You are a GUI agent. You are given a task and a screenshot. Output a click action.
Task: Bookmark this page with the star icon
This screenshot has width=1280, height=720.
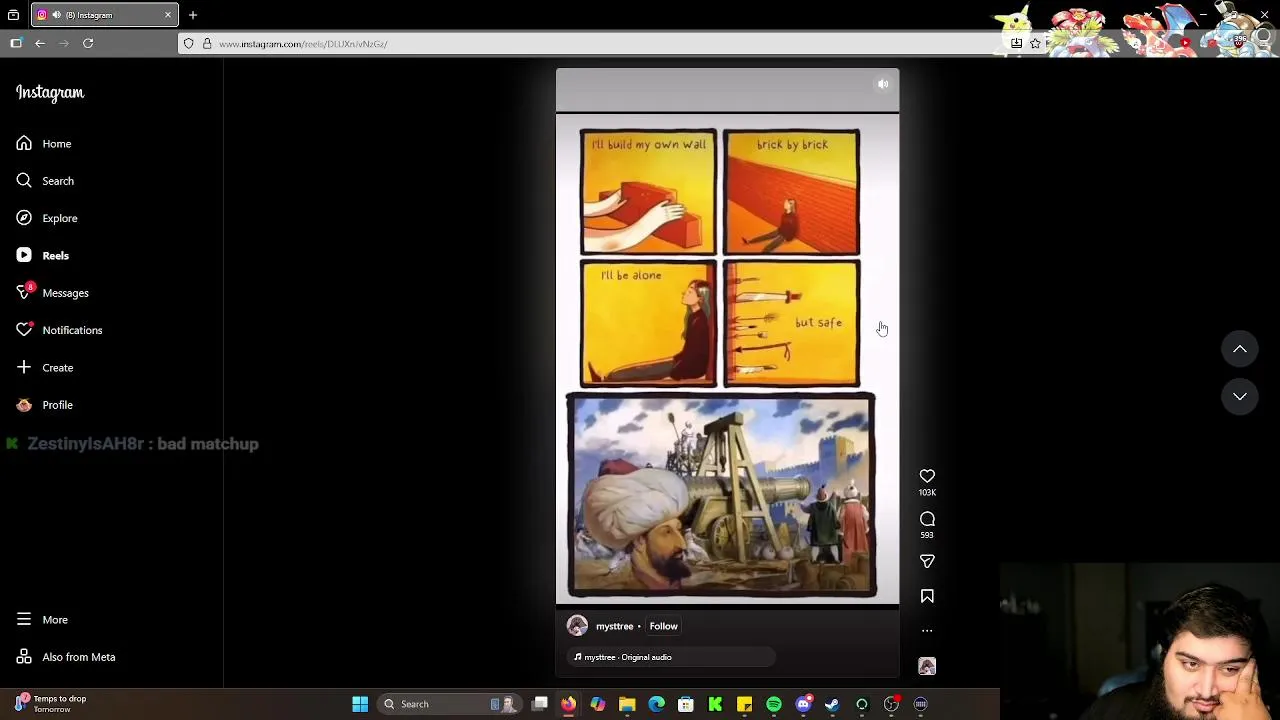coord(1035,43)
